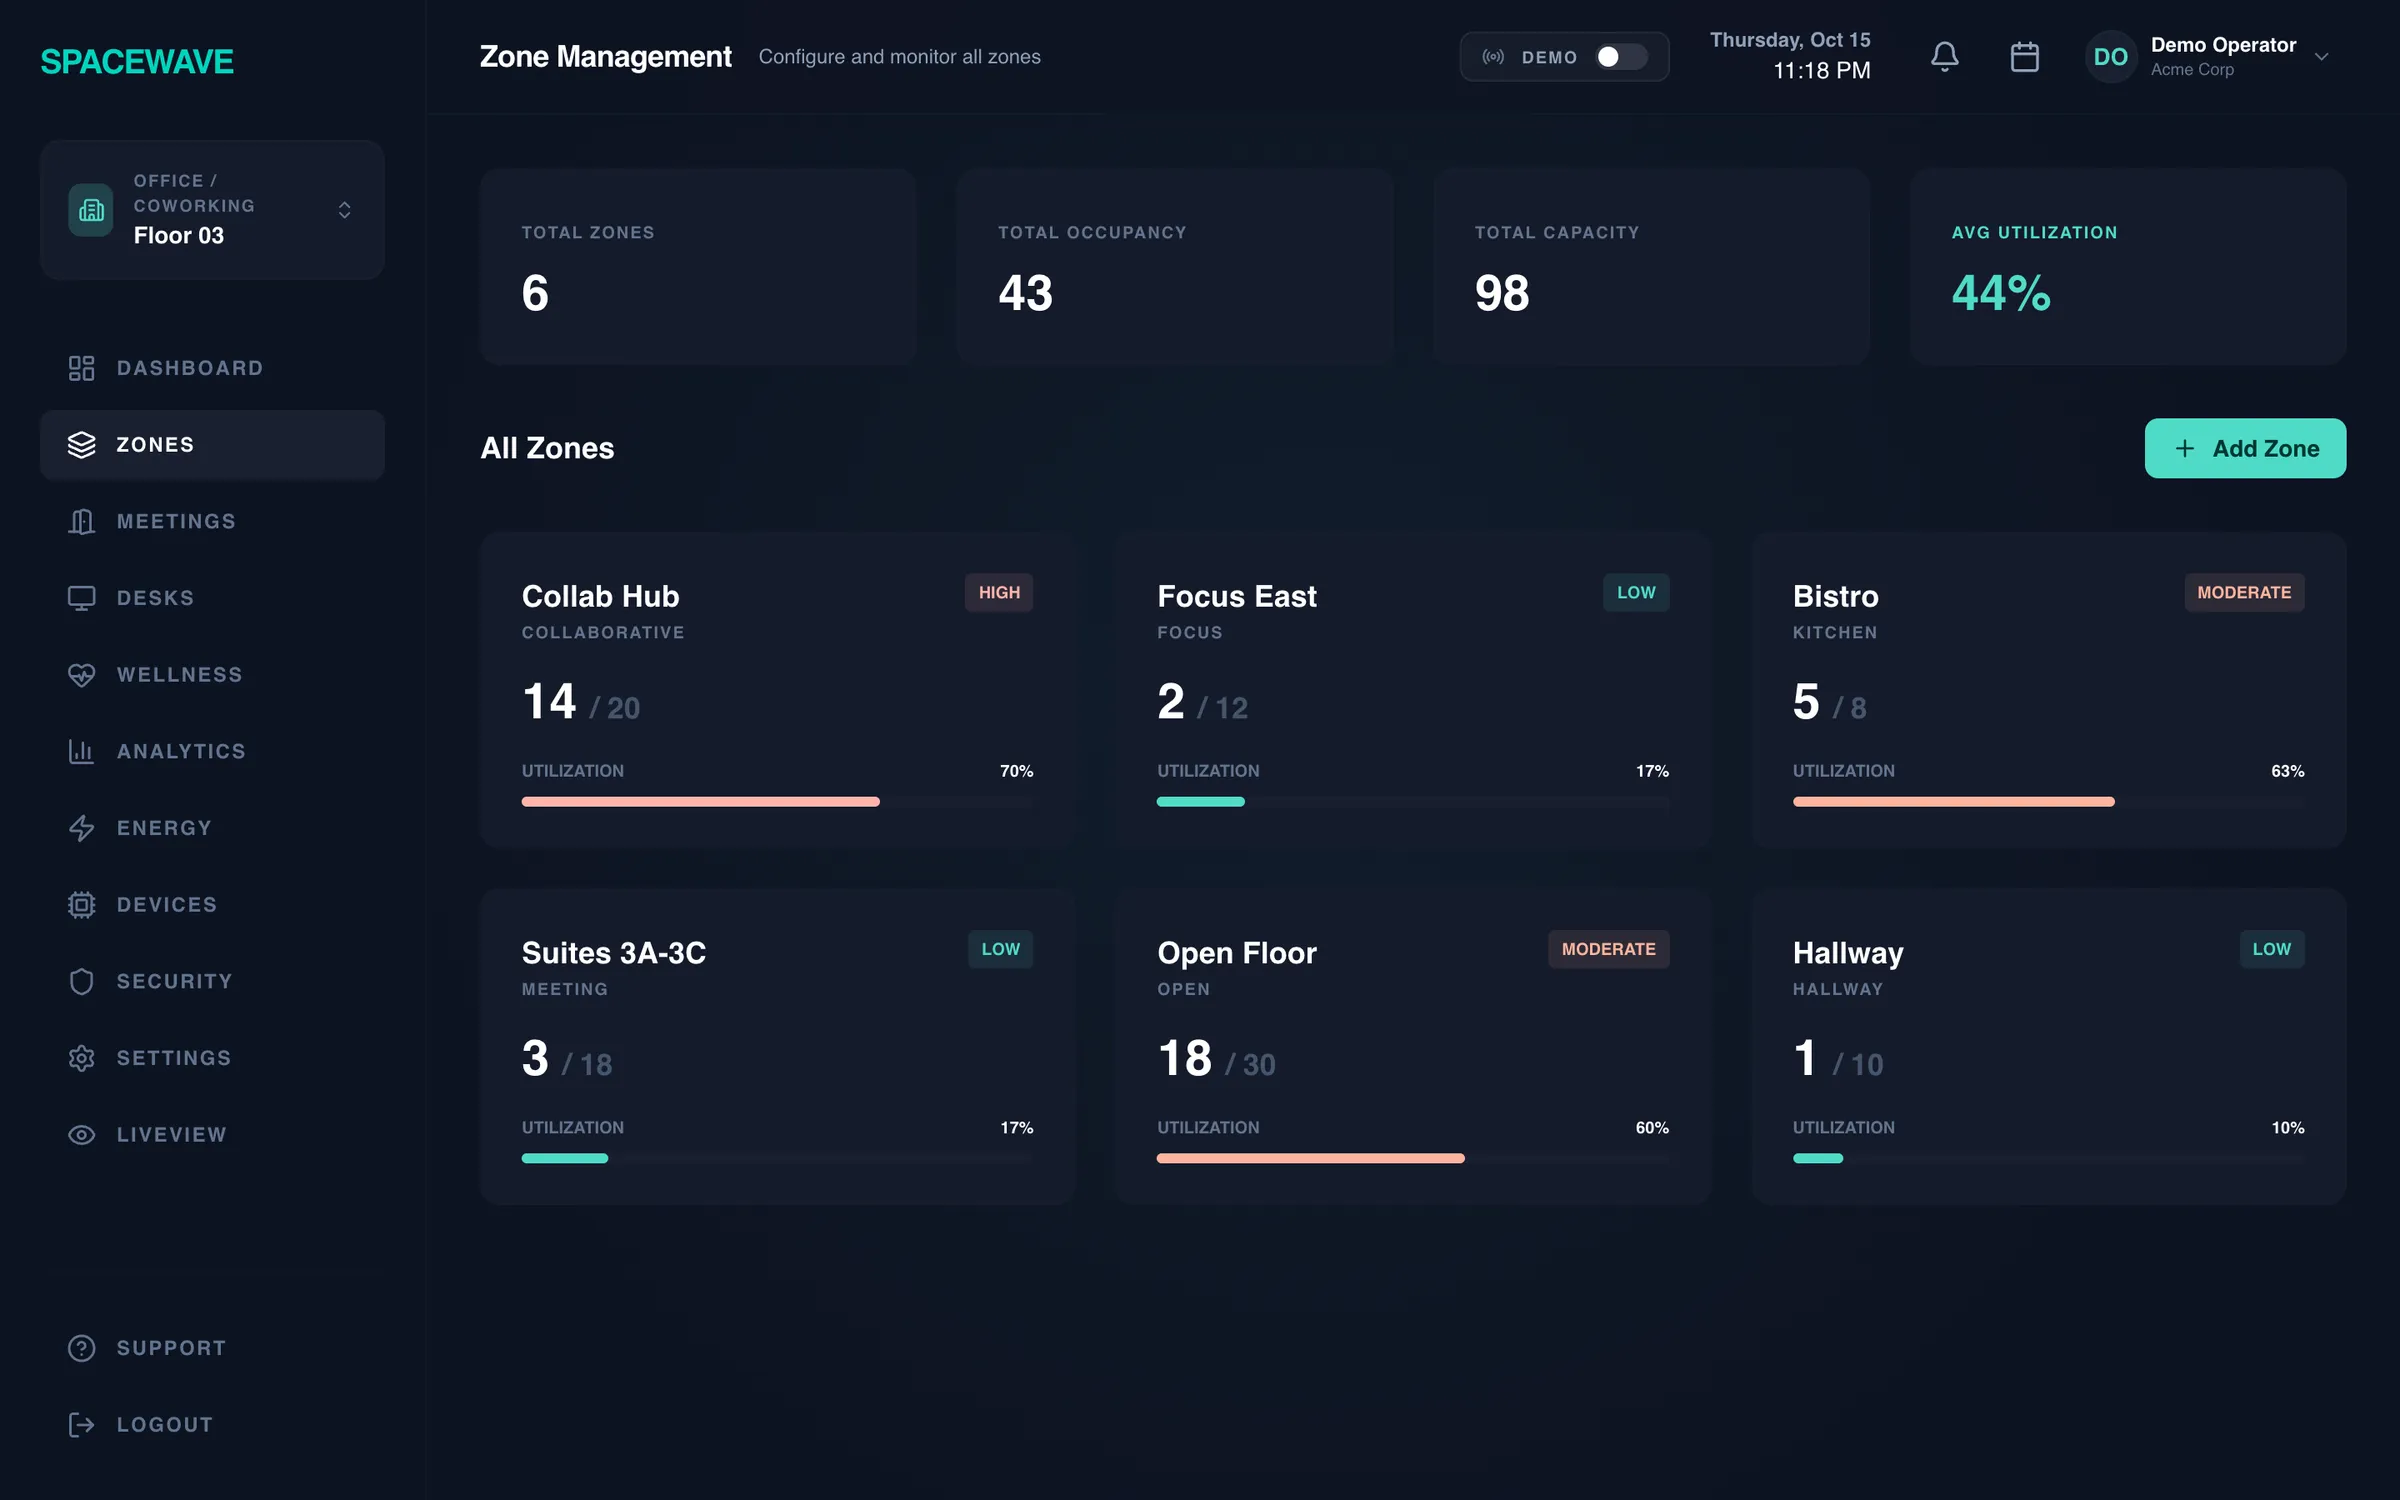The image size is (2400, 1500).
Task: Click the Settings gear icon
Action: pos(81,1058)
